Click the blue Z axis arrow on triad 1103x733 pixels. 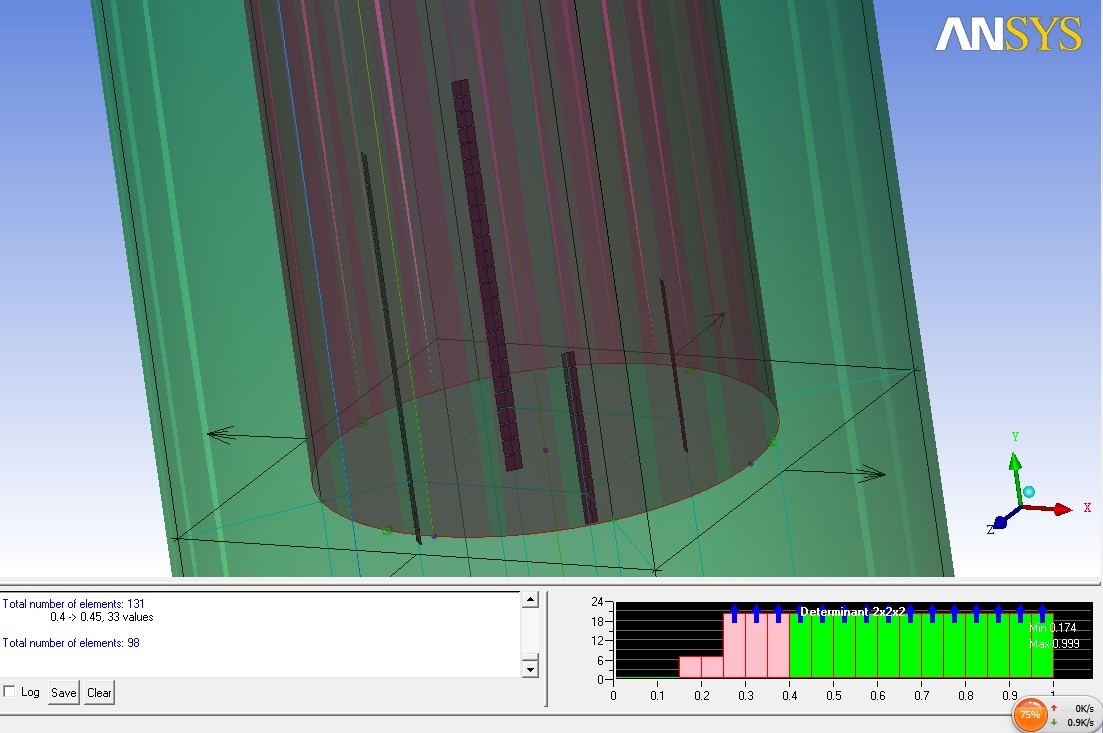tap(1003, 521)
